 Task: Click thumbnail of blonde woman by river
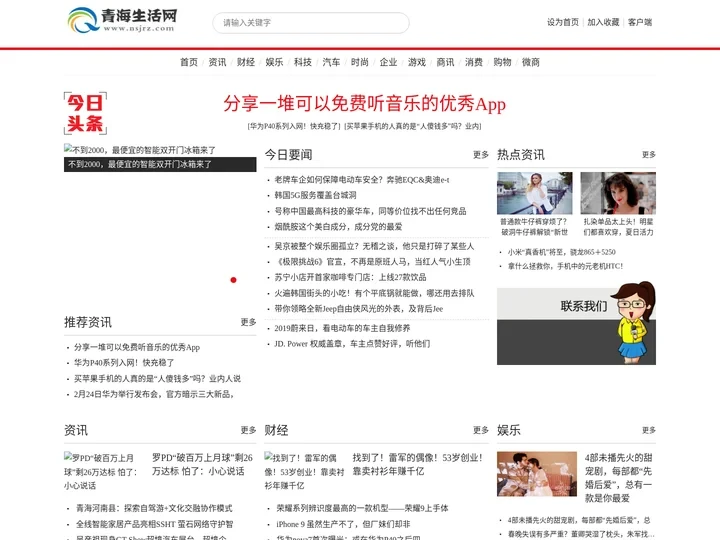[534, 193]
